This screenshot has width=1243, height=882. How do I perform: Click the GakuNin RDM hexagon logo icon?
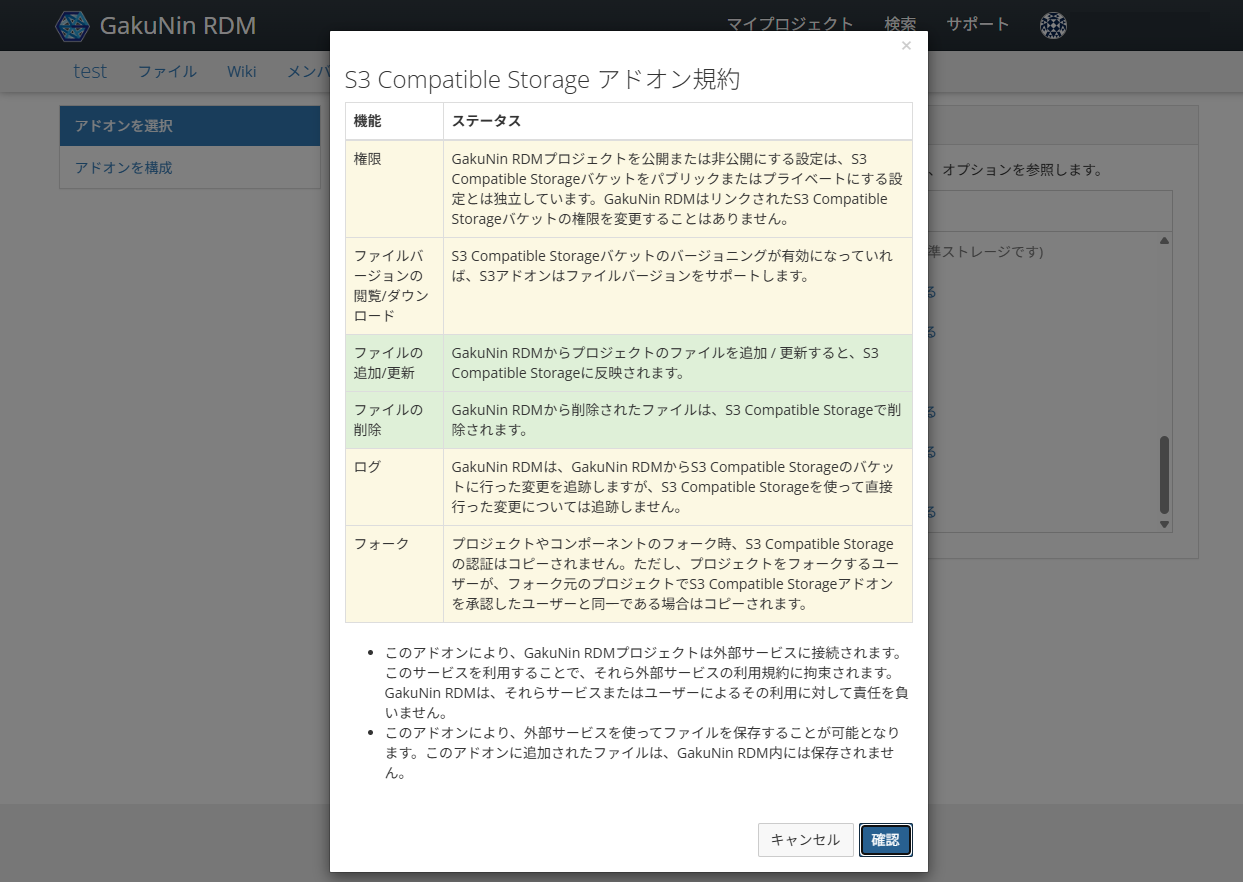point(72,26)
